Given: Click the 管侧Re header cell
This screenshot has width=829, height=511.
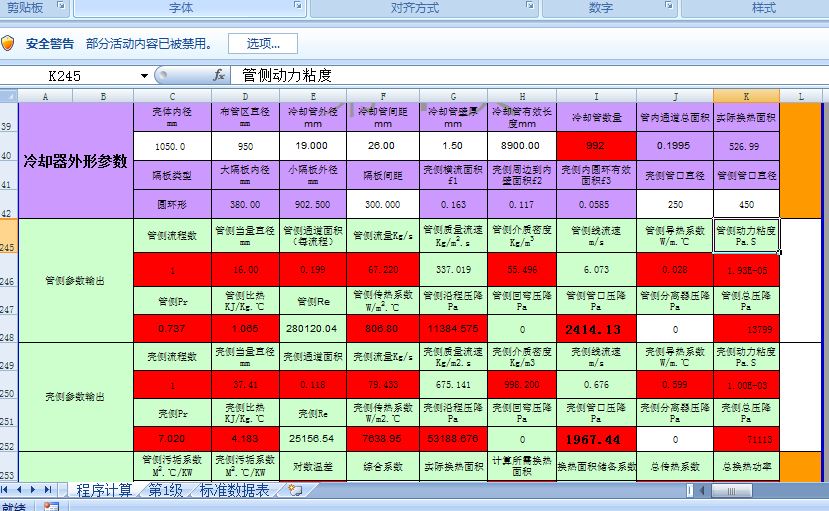Looking at the screenshot, I should coord(313,301).
